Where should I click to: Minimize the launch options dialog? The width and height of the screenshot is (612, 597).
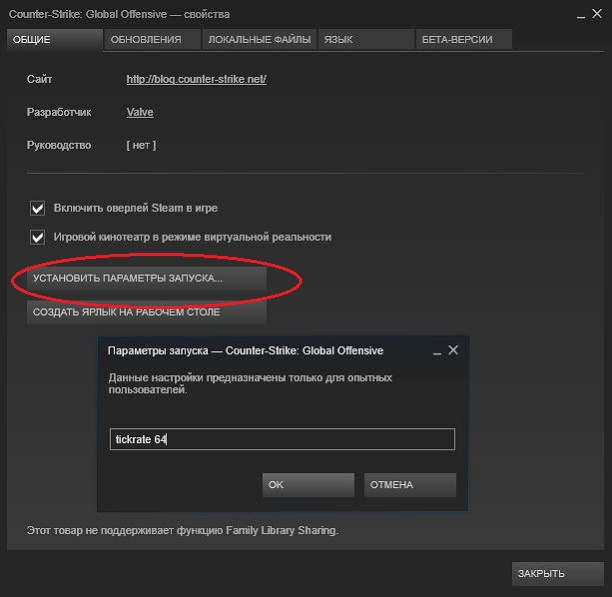point(437,353)
